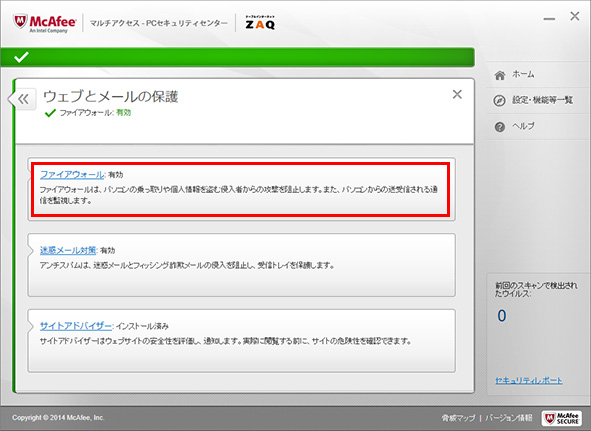Image resolution: width=591 pixels, height=431 pixels.
Task: Click the question mark help icon
Action: (x=500, y=127)
